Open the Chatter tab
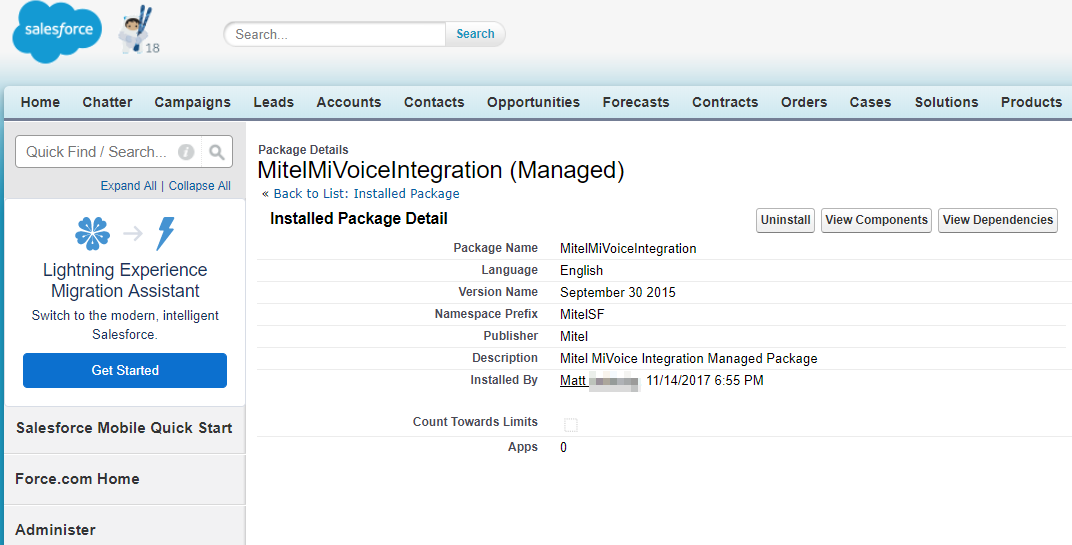 pyautogui.click(x=107, y=102)
